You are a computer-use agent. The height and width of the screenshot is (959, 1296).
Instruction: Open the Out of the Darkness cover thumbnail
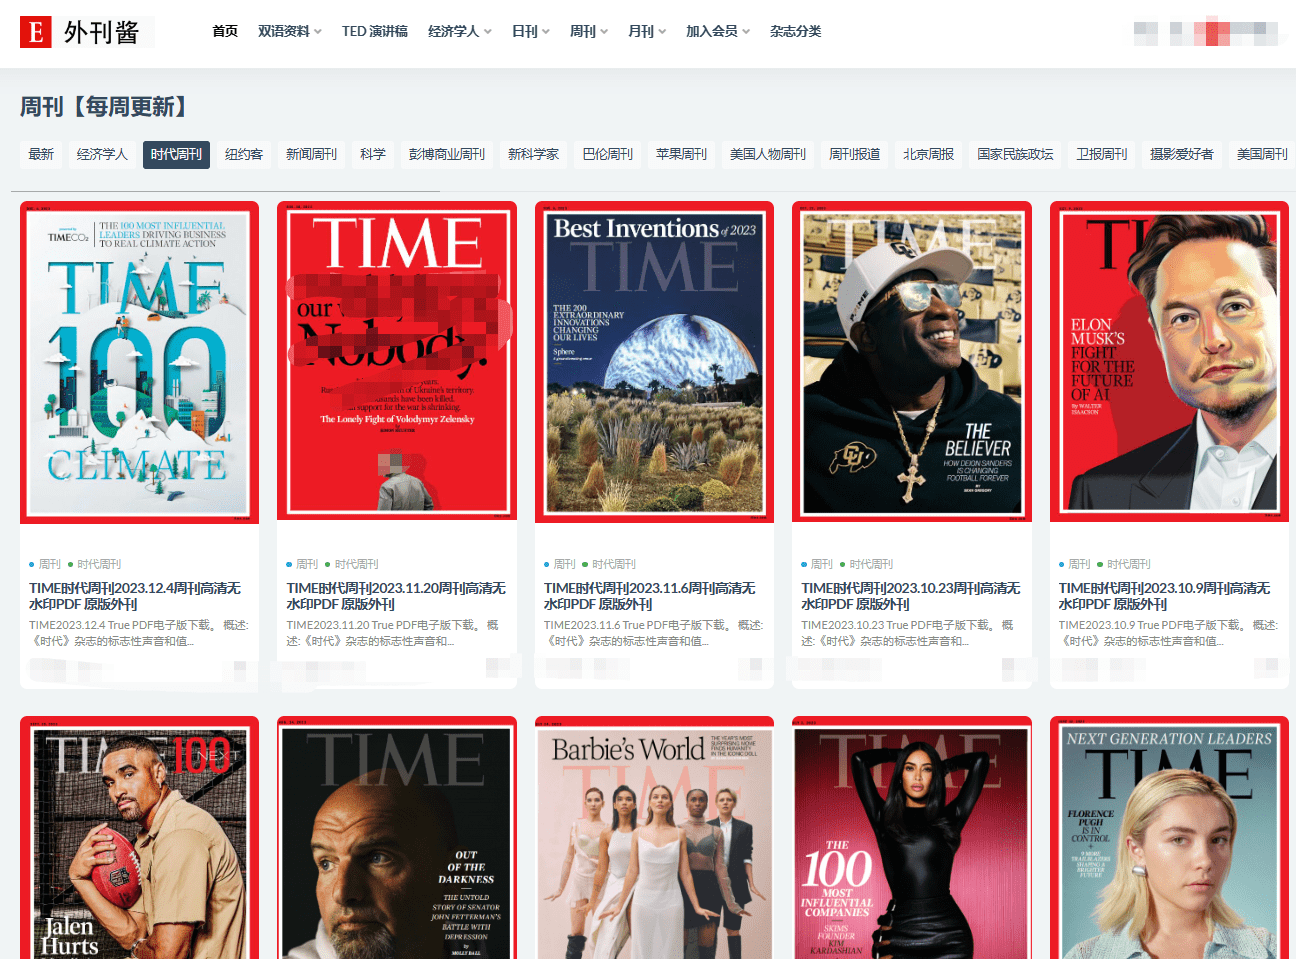397,838
